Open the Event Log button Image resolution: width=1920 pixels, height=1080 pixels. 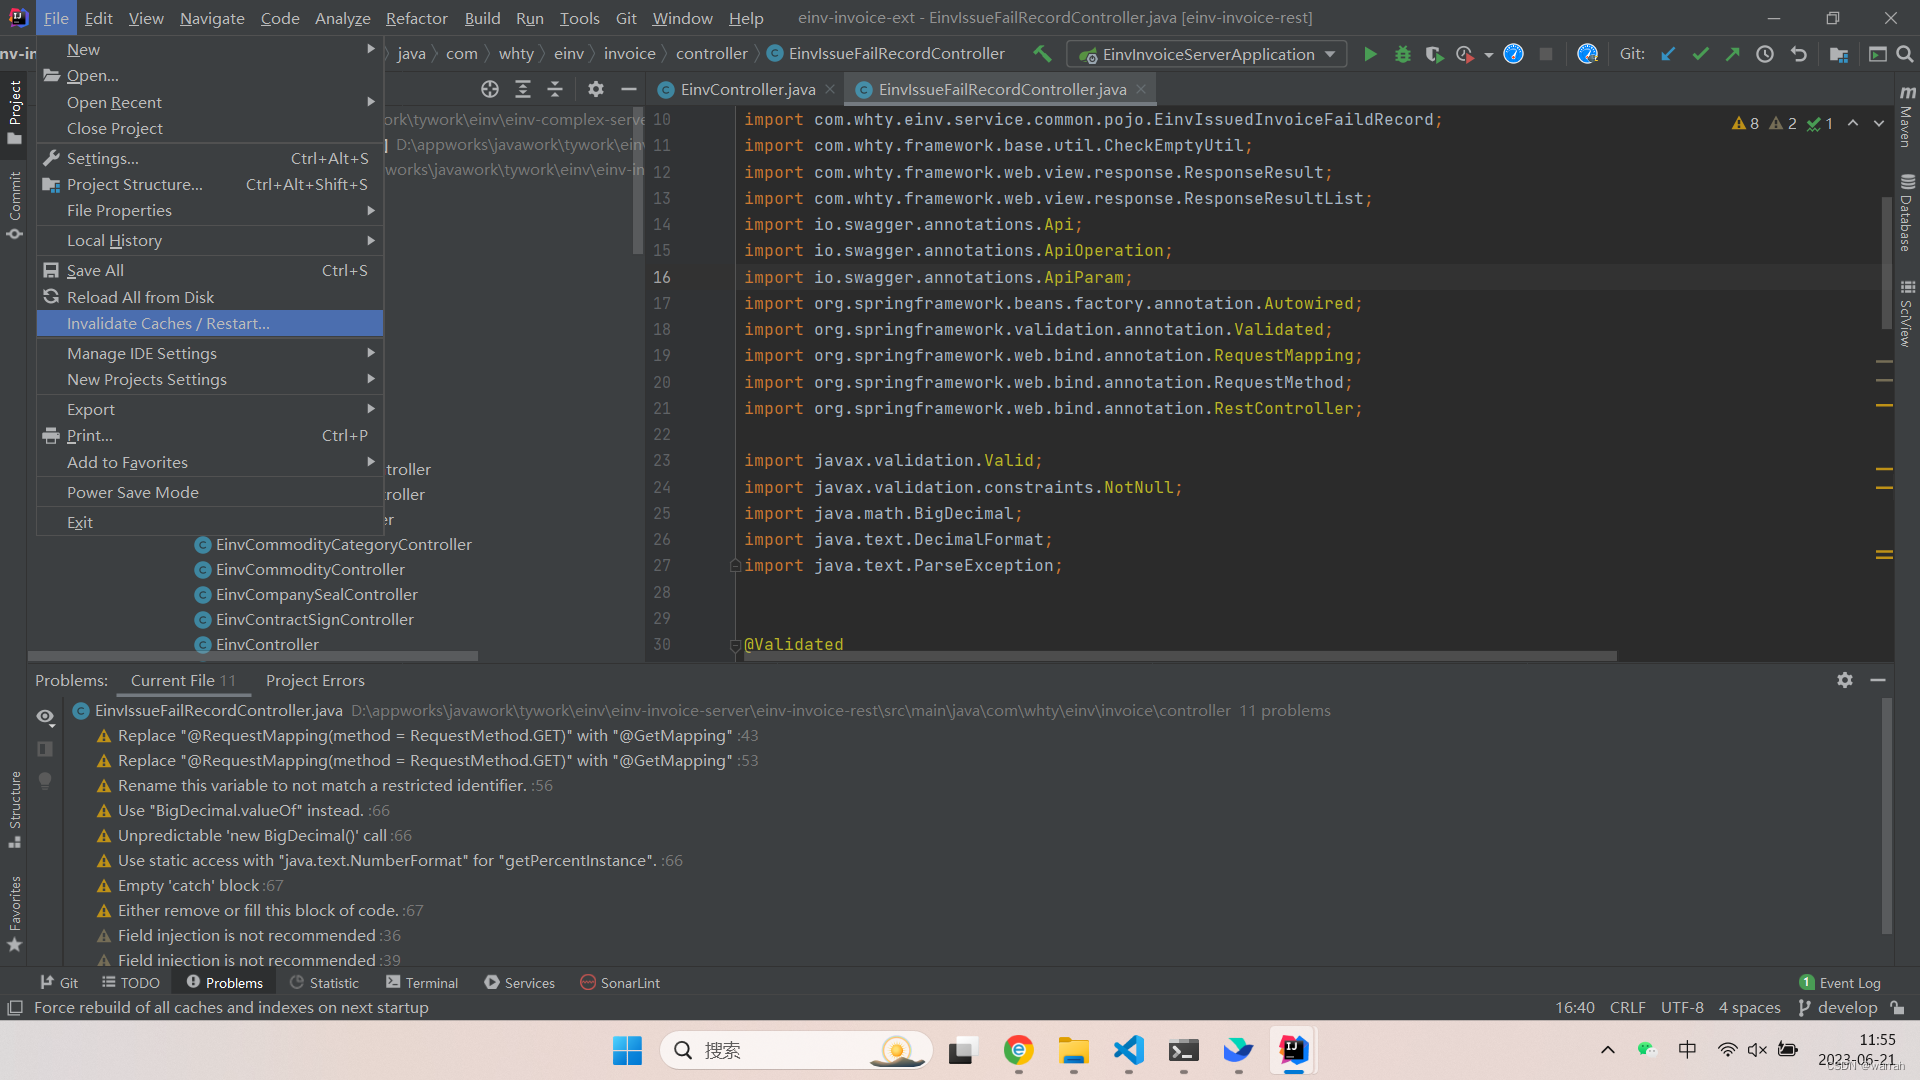pos(1840,983)
